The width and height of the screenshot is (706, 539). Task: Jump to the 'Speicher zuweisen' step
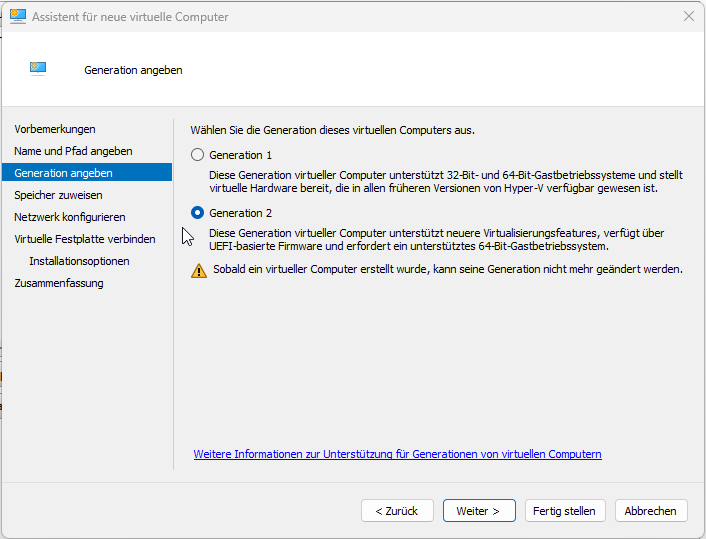click(58, 195)
